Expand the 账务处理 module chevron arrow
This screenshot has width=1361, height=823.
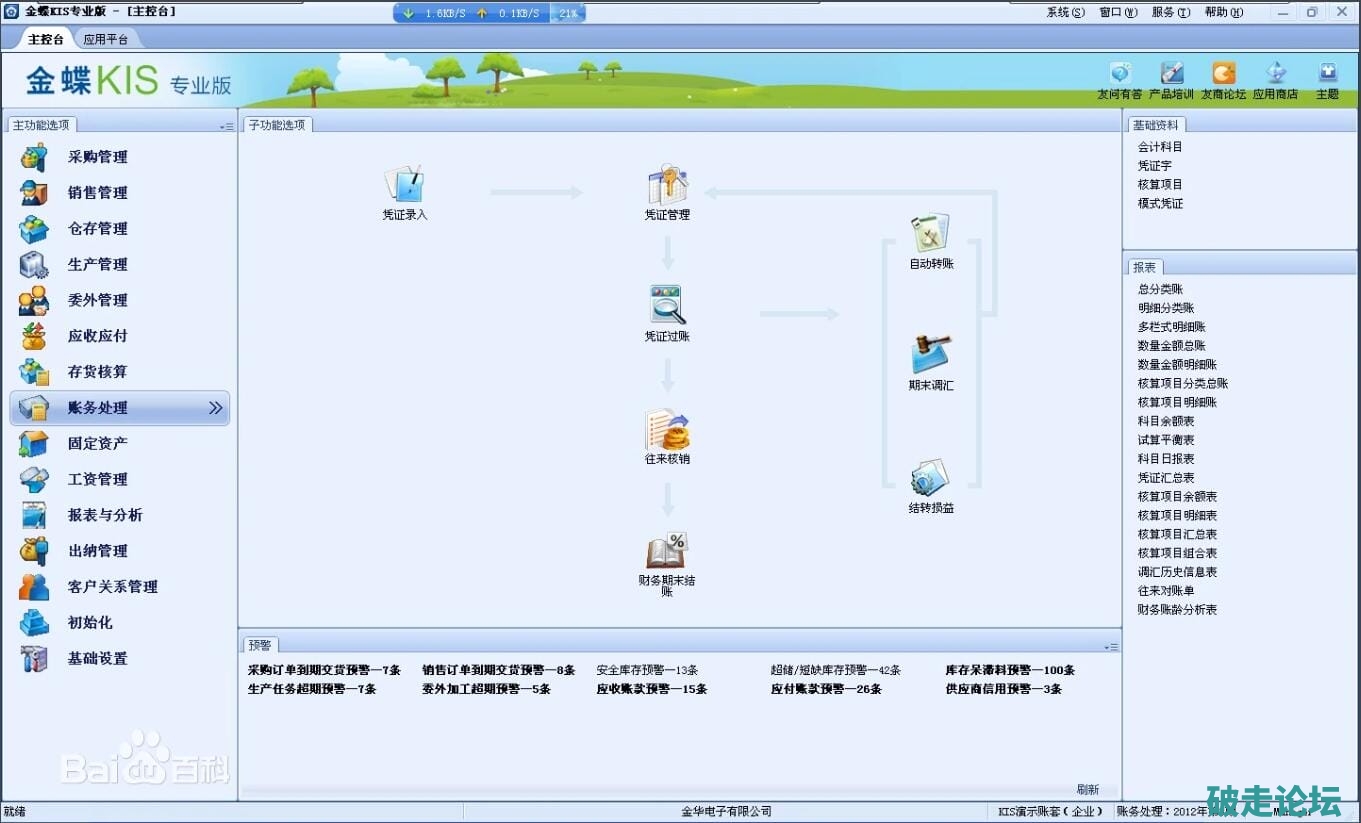[x=215, y=408]
